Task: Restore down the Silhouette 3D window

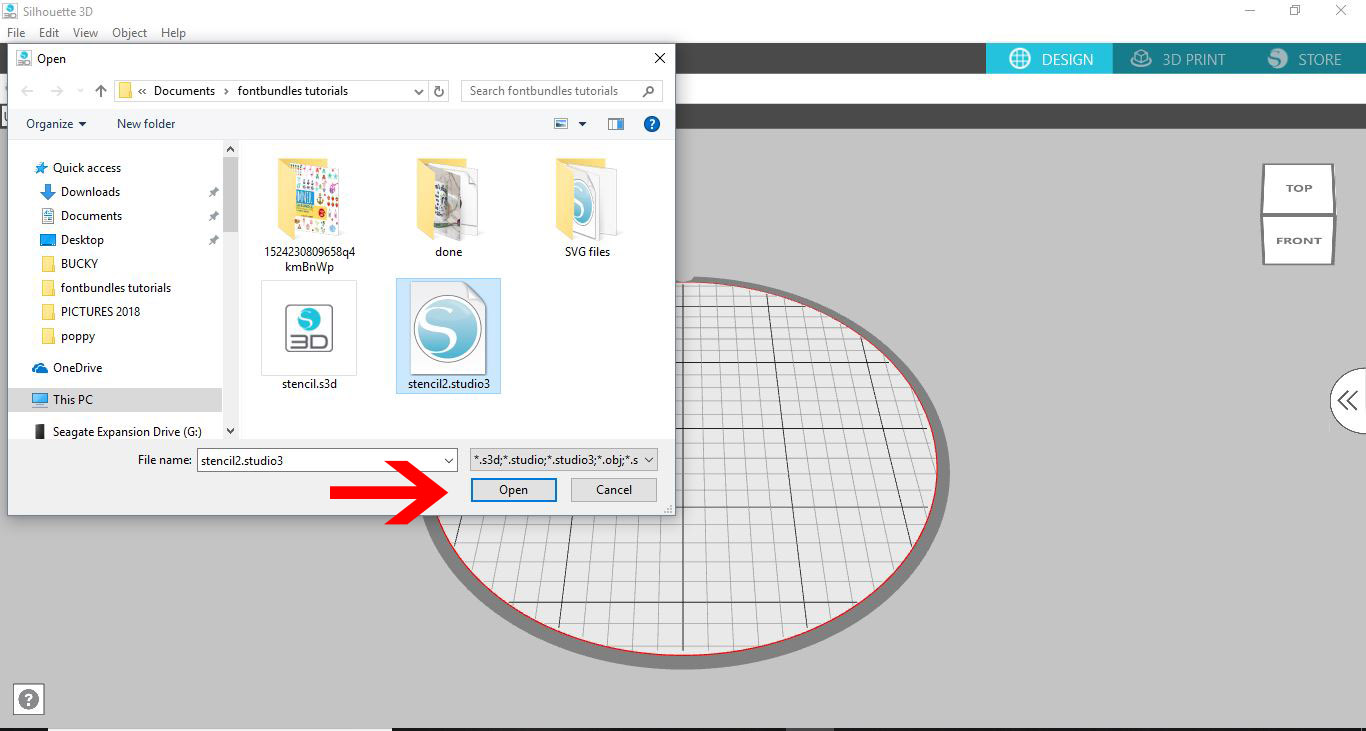Action: pos(1296,11)
